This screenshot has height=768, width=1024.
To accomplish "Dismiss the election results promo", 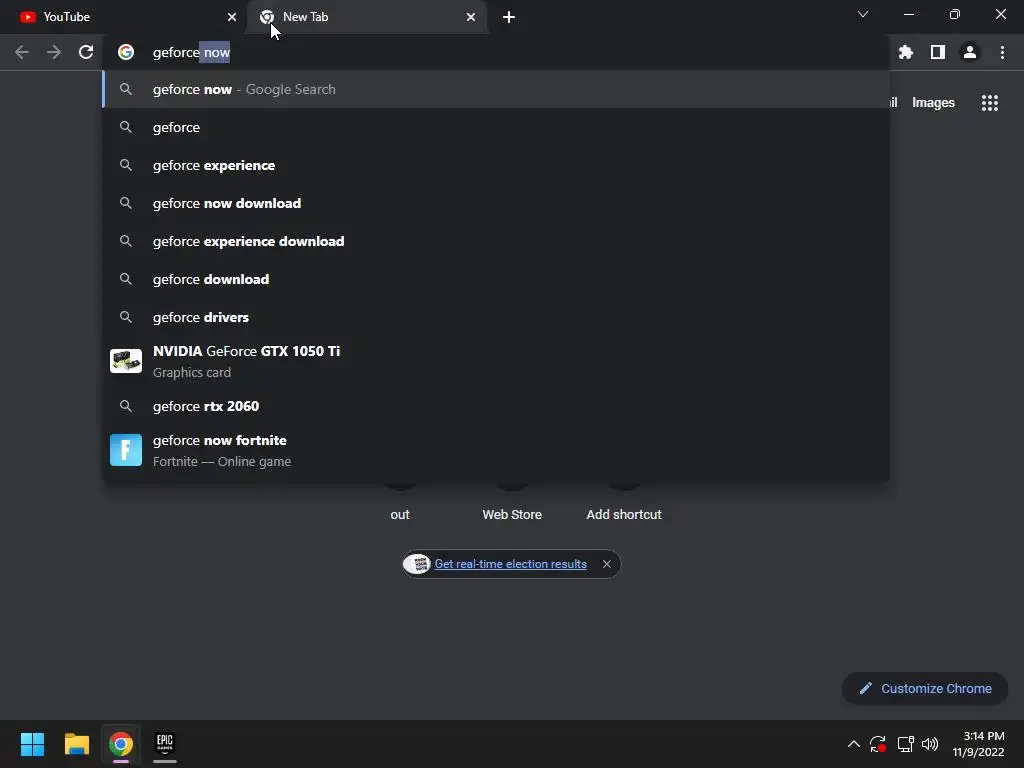I will tap(607, 564).
